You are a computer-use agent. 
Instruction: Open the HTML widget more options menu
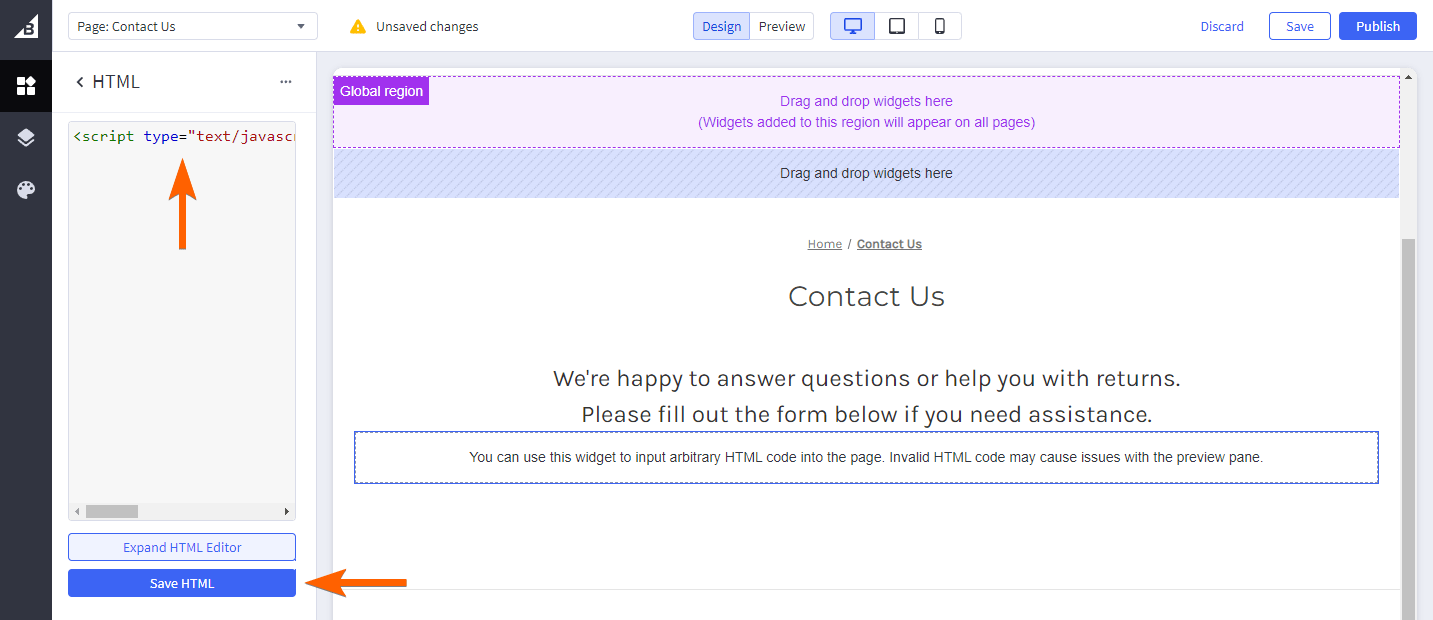286,82
